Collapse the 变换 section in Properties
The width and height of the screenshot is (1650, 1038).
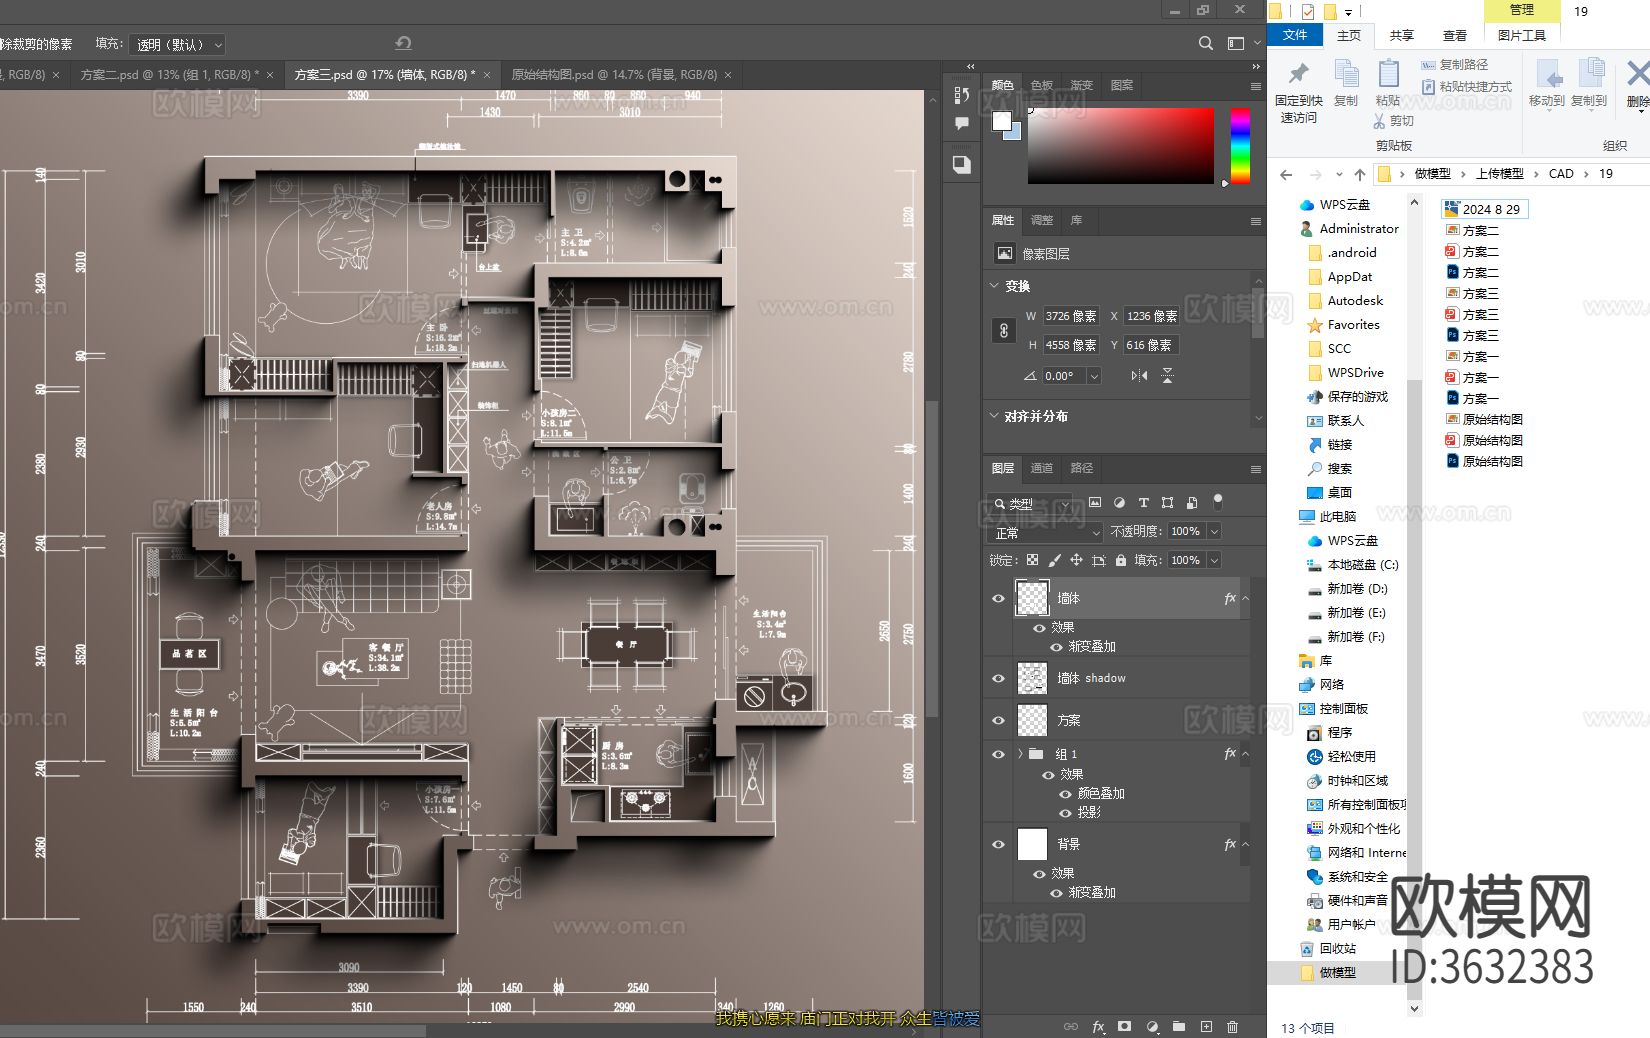[994, 286]
